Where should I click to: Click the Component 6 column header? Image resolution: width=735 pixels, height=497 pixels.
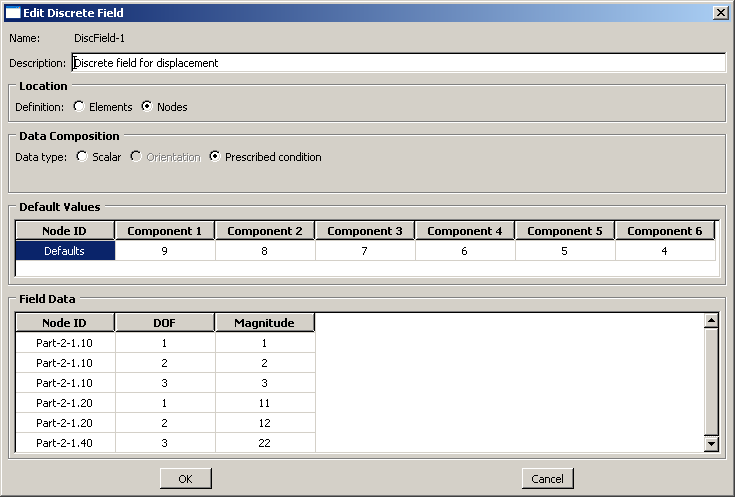point(665,231)
